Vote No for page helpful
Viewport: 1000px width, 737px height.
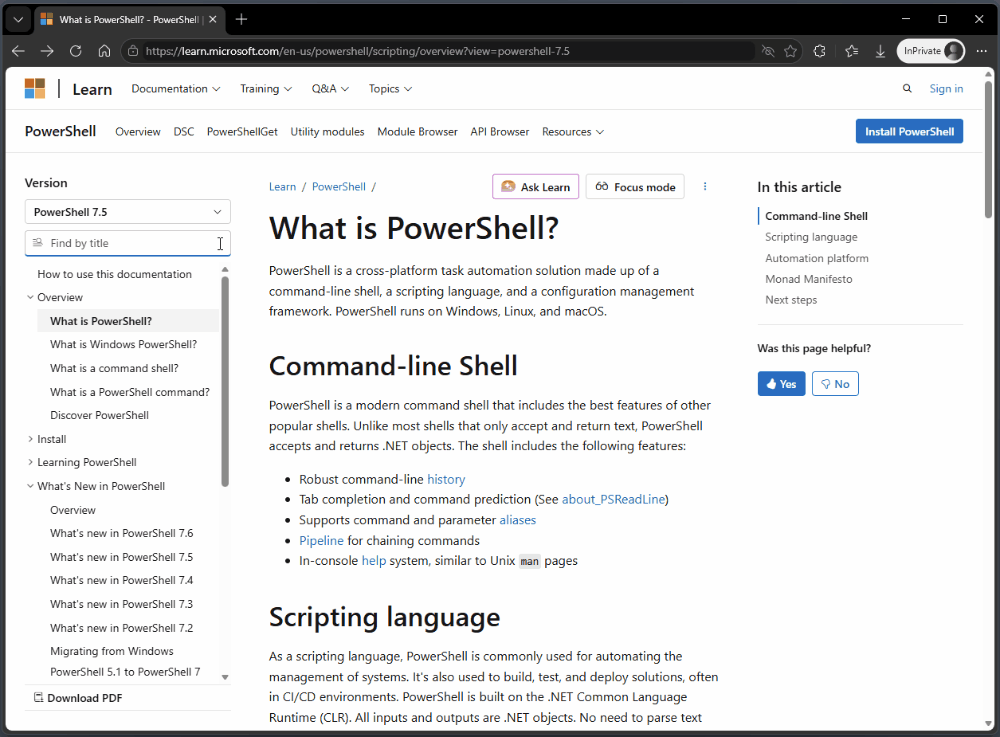[x=835, y=384]
